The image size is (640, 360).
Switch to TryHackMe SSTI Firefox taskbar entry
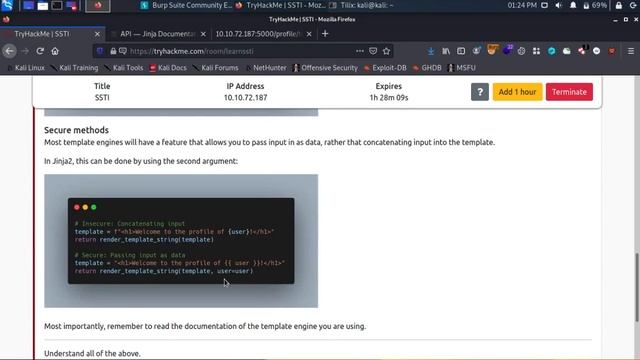coord(281,5)
